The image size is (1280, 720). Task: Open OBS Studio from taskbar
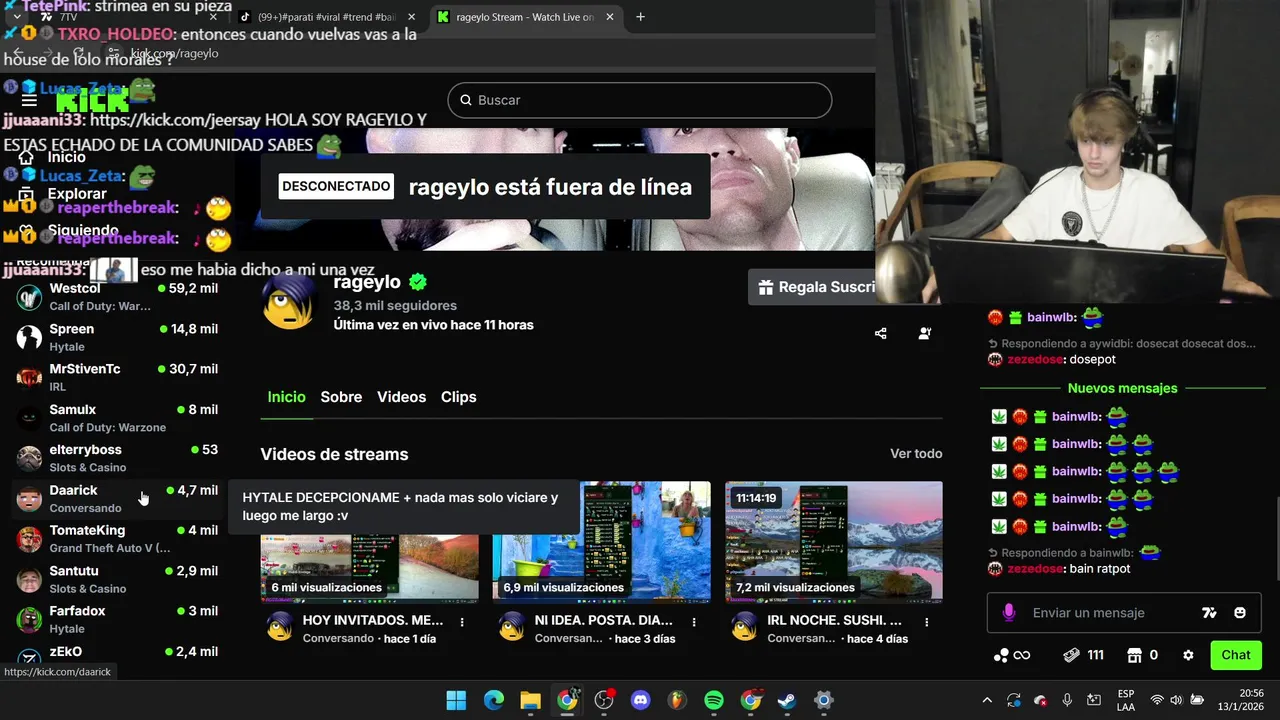pos(604,700)
